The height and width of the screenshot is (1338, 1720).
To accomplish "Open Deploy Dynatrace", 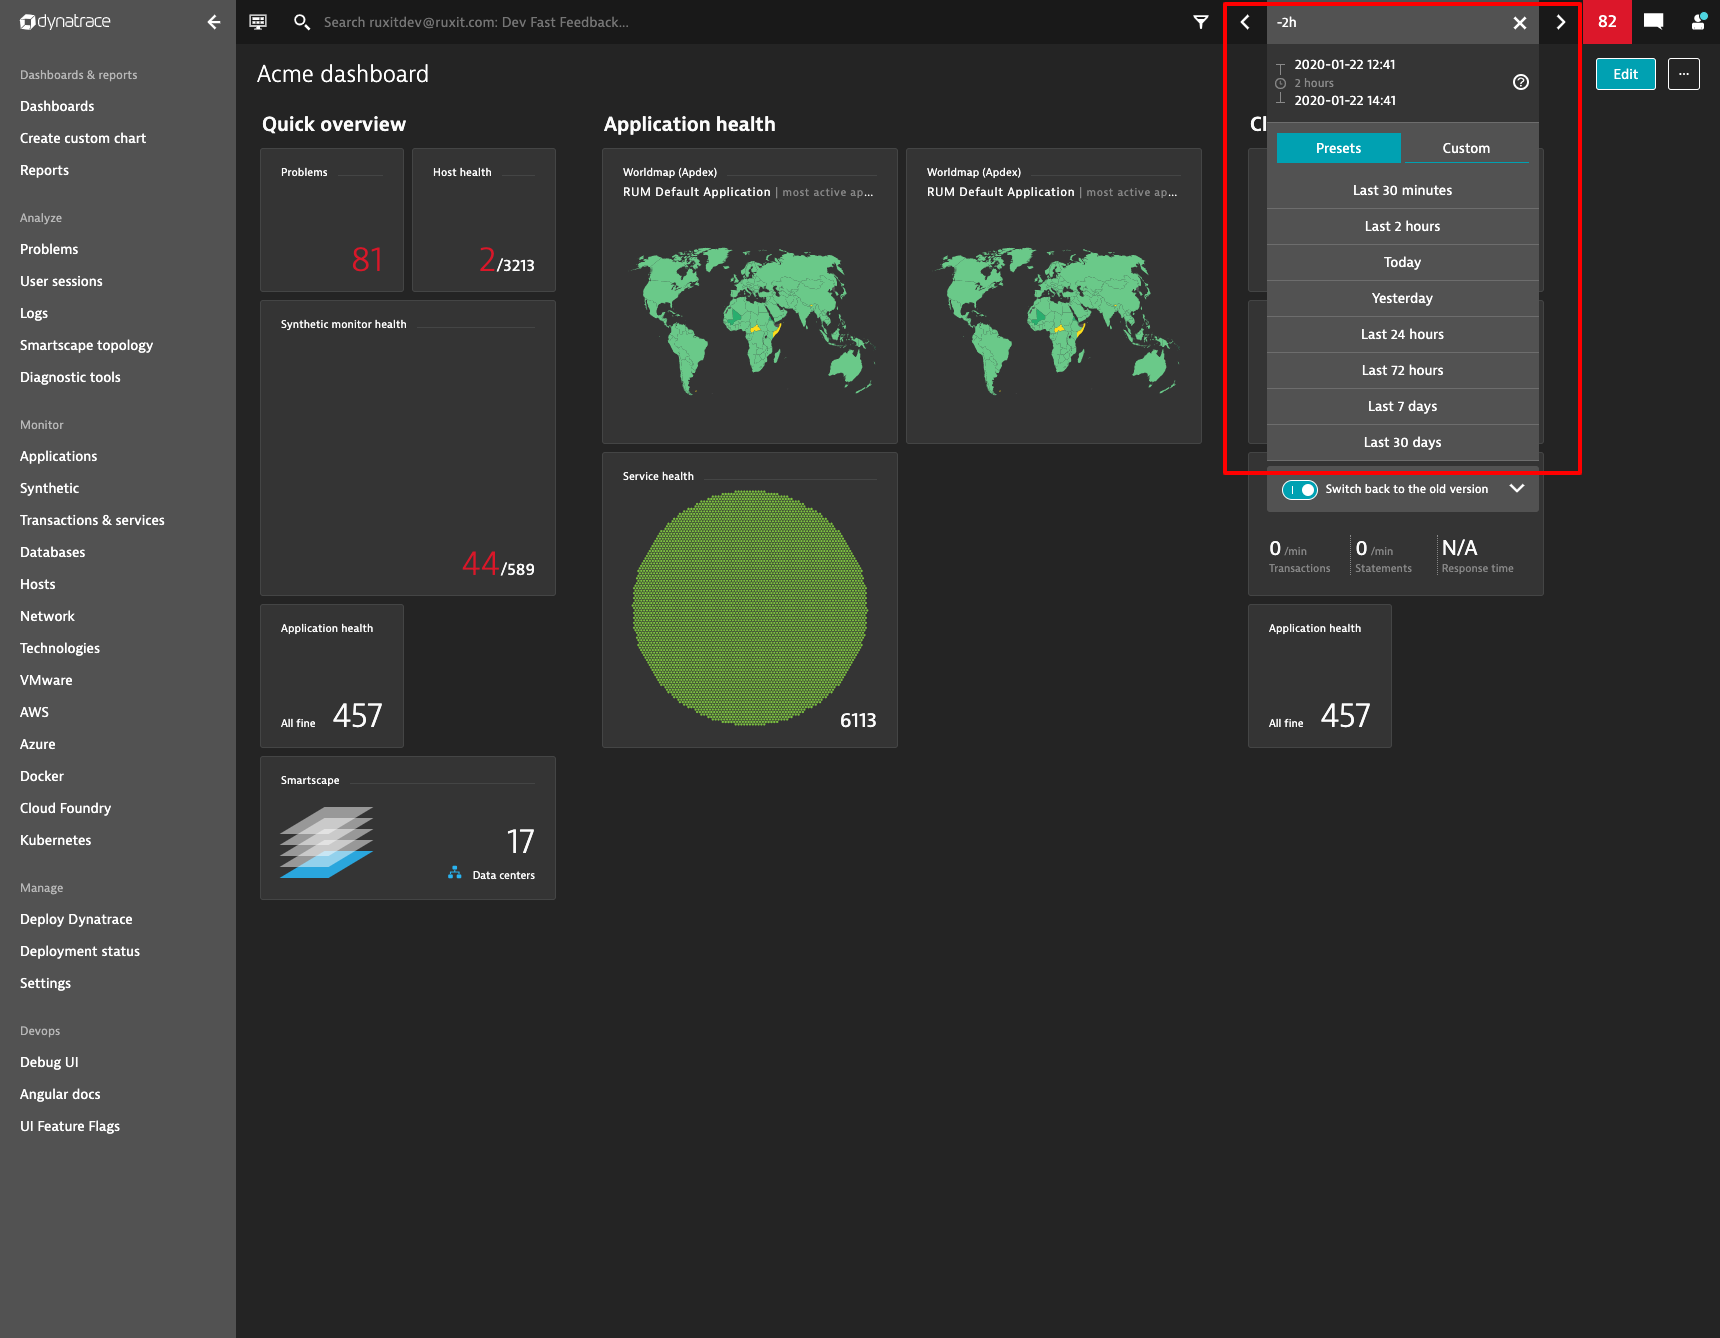I will click(x=76, y=919).
